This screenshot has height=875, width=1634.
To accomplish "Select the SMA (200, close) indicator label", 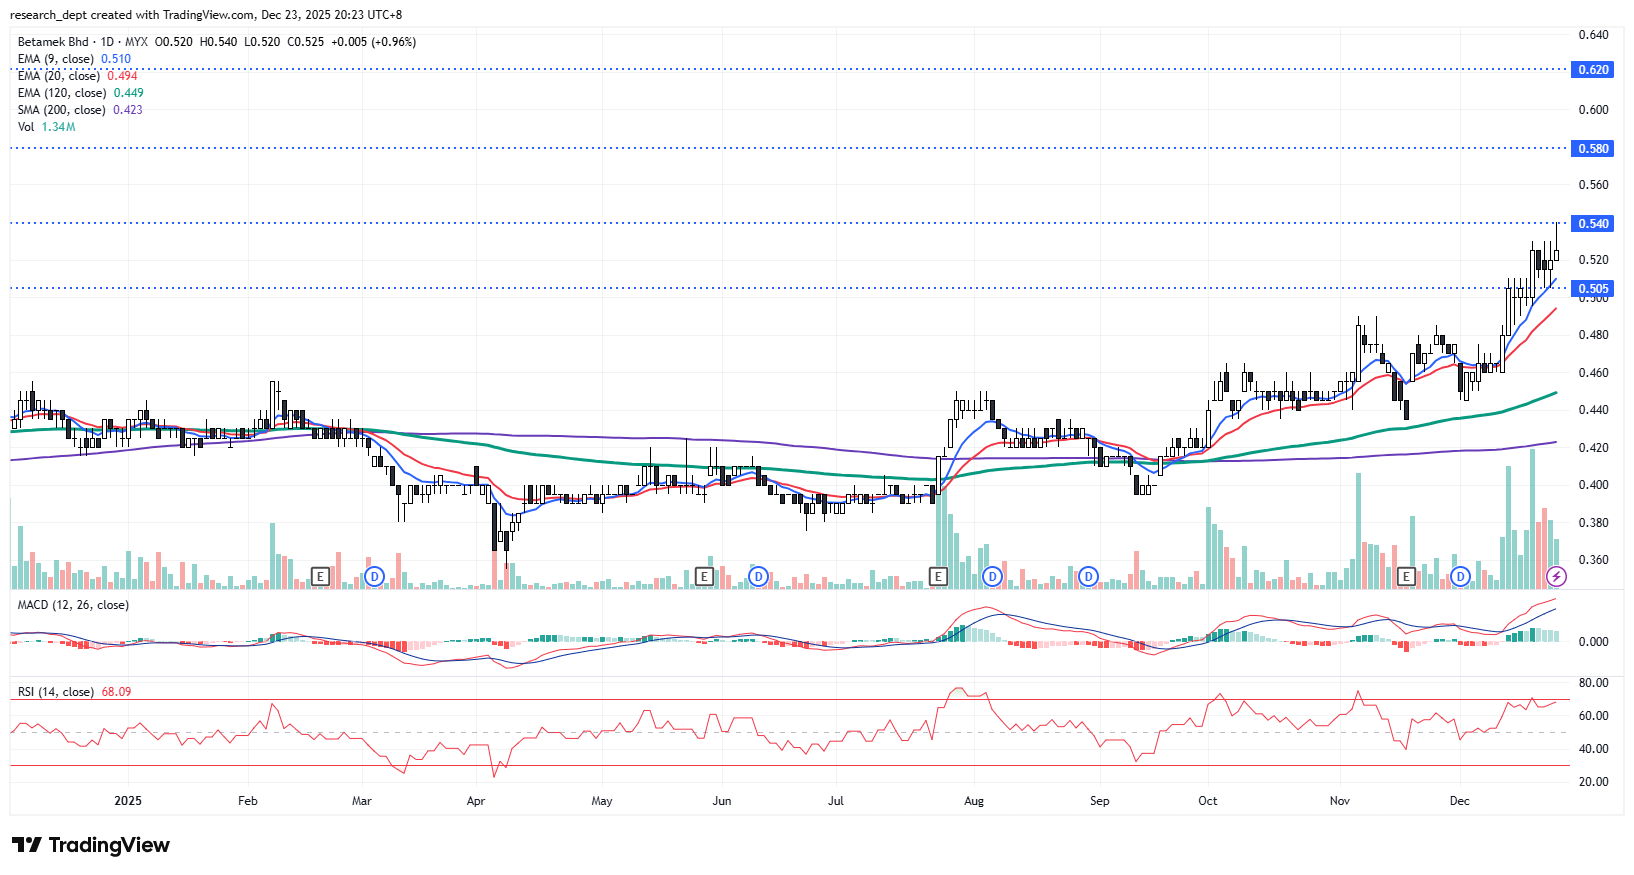I will (x=61, y=110).
